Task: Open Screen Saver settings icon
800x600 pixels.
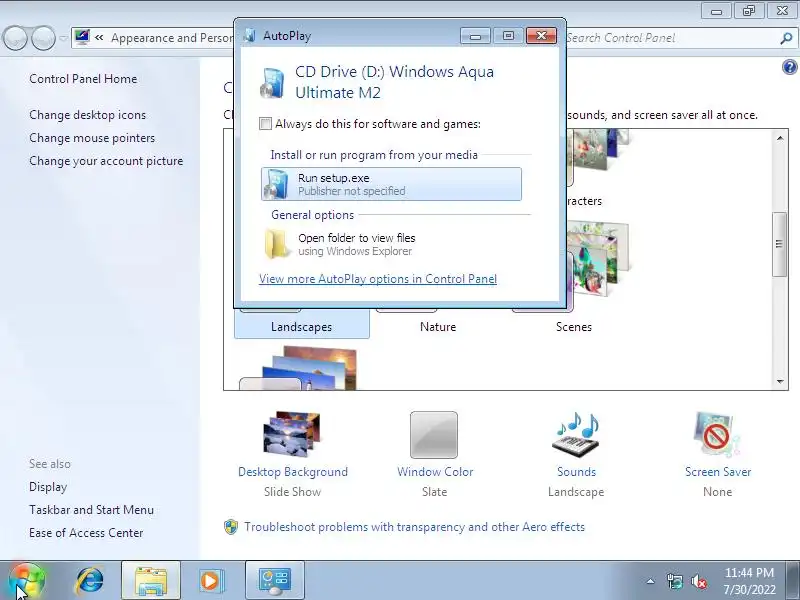Action: point(717,435)
